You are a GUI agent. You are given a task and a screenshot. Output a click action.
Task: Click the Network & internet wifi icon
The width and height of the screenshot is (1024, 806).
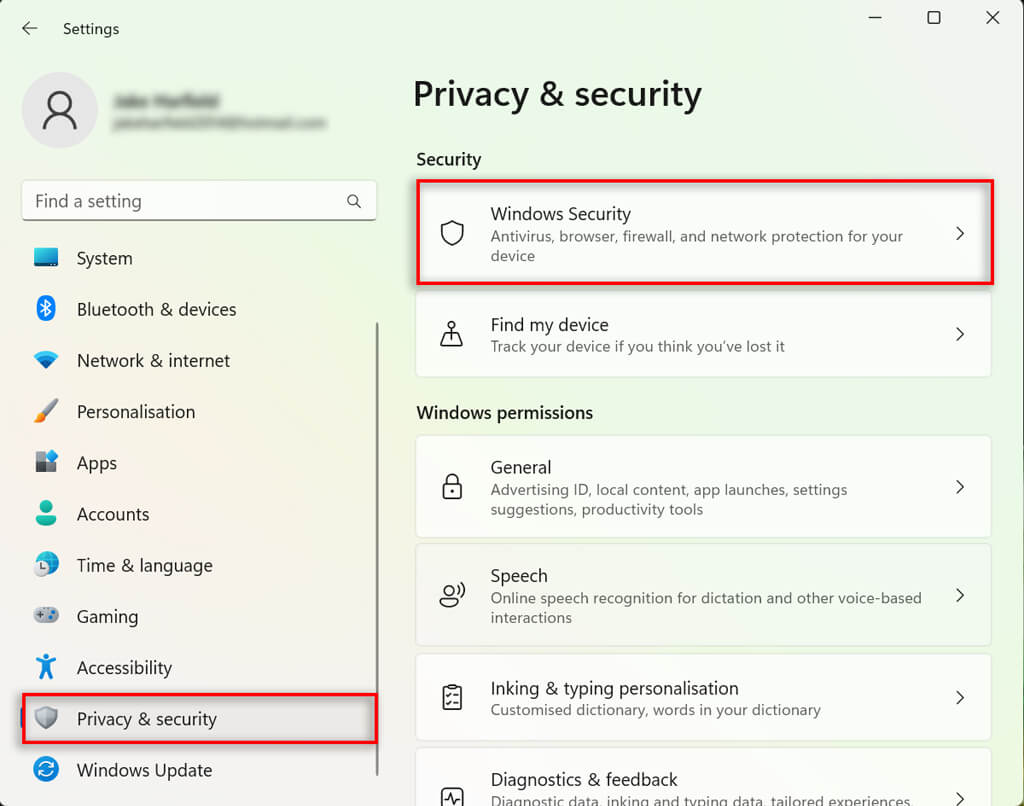click(46, 360)
